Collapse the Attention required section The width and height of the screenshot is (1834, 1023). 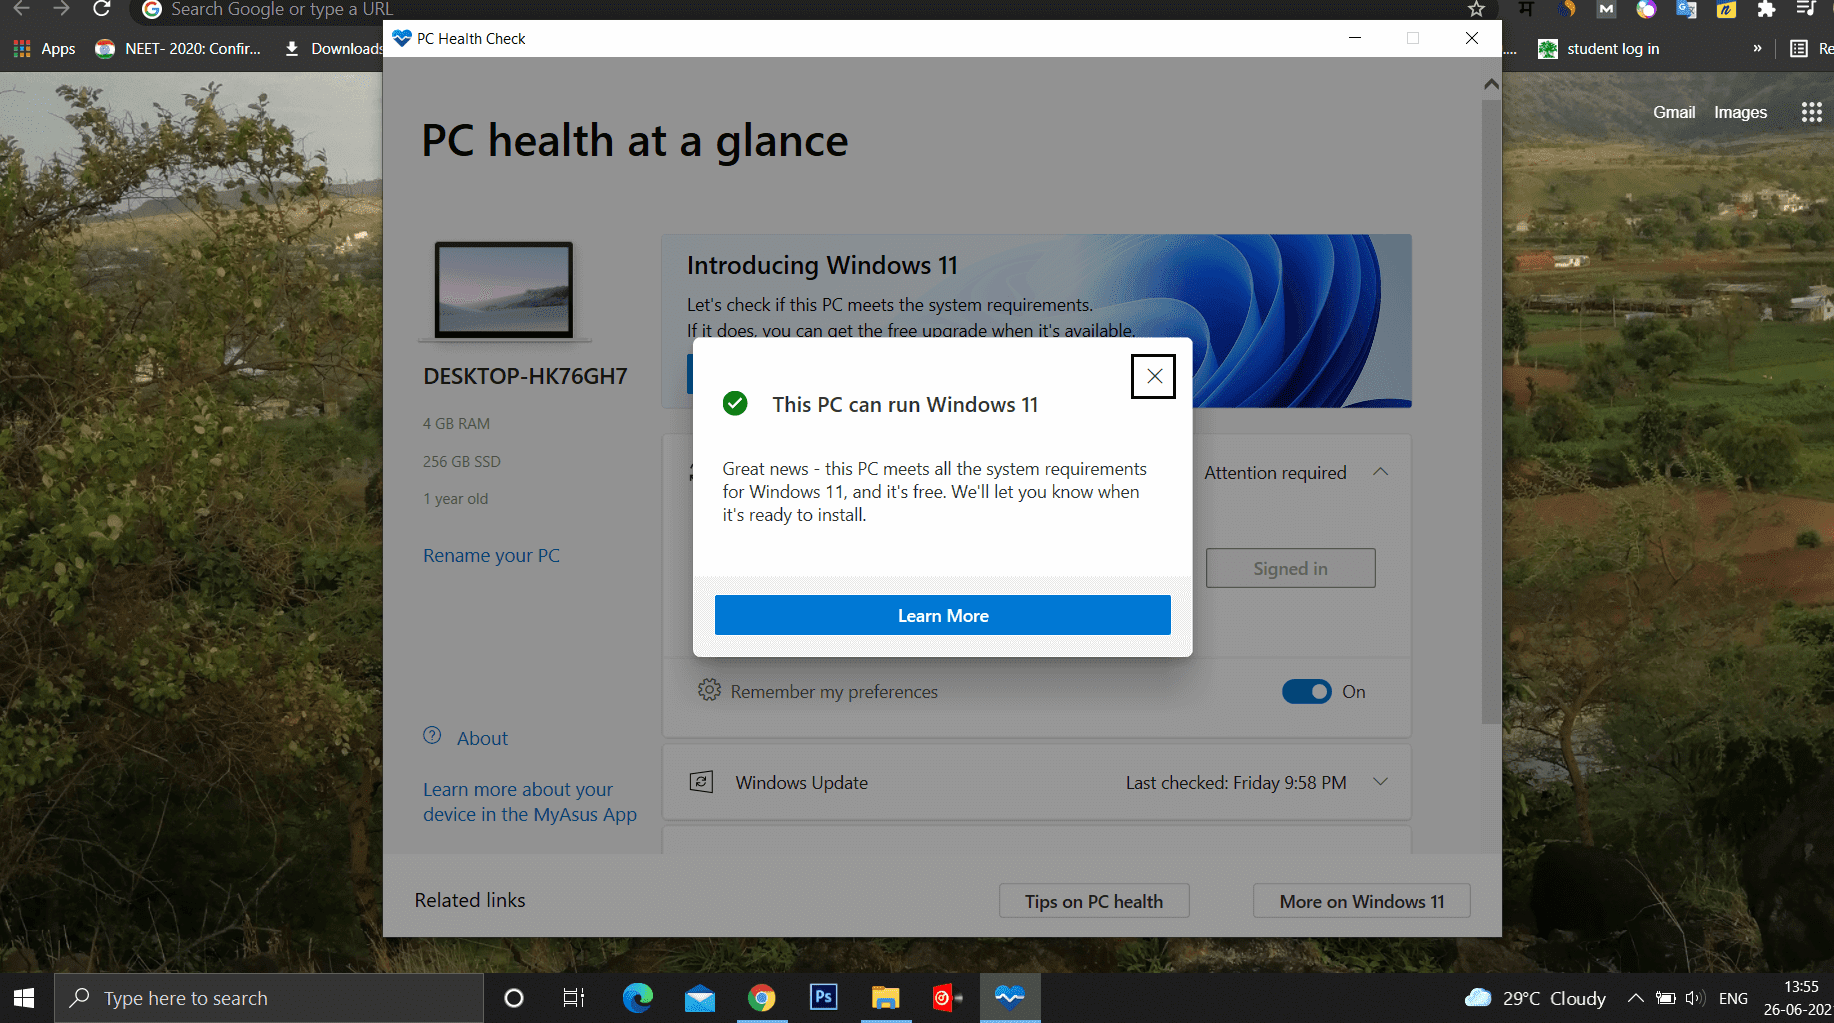coord(1380,472)
